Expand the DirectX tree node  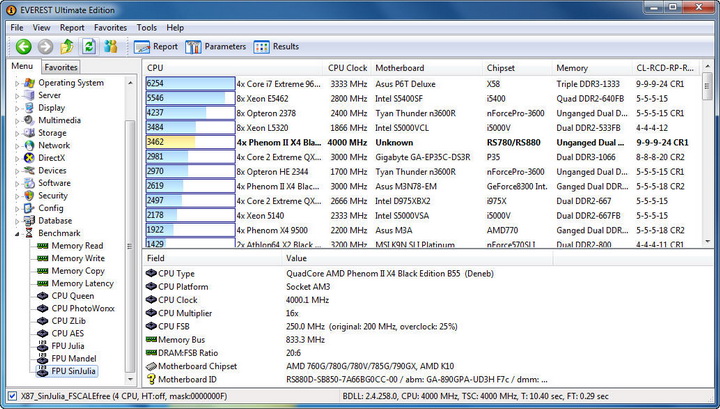(17, 158)
